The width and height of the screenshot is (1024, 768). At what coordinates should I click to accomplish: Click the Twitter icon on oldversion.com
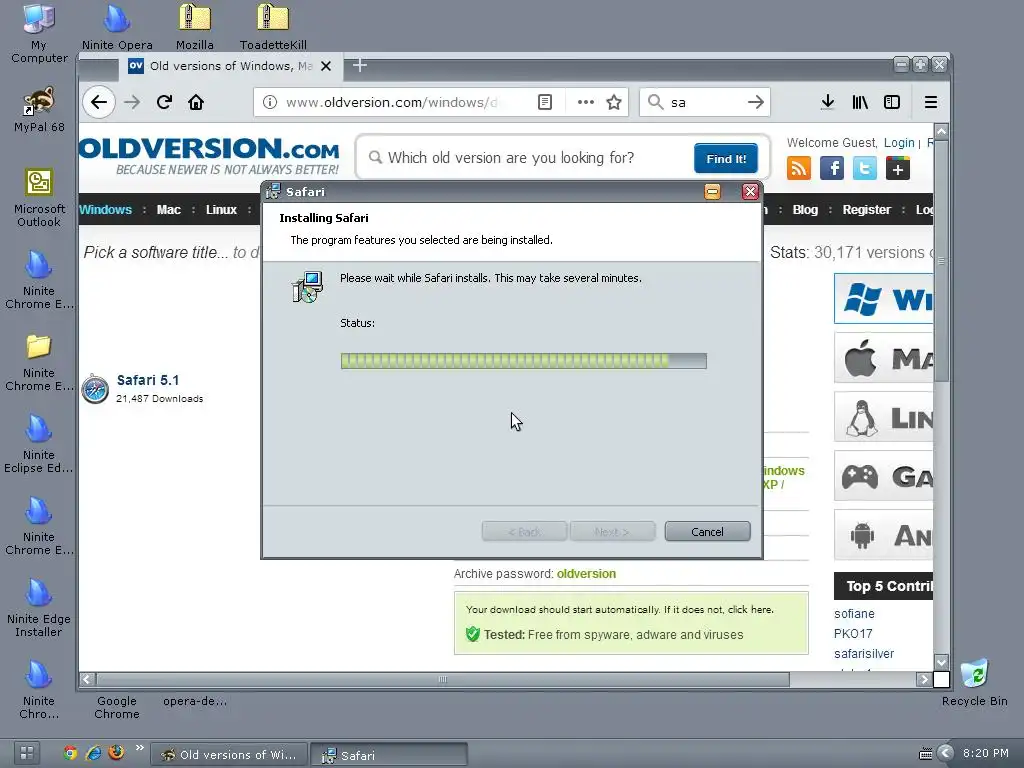865,168
